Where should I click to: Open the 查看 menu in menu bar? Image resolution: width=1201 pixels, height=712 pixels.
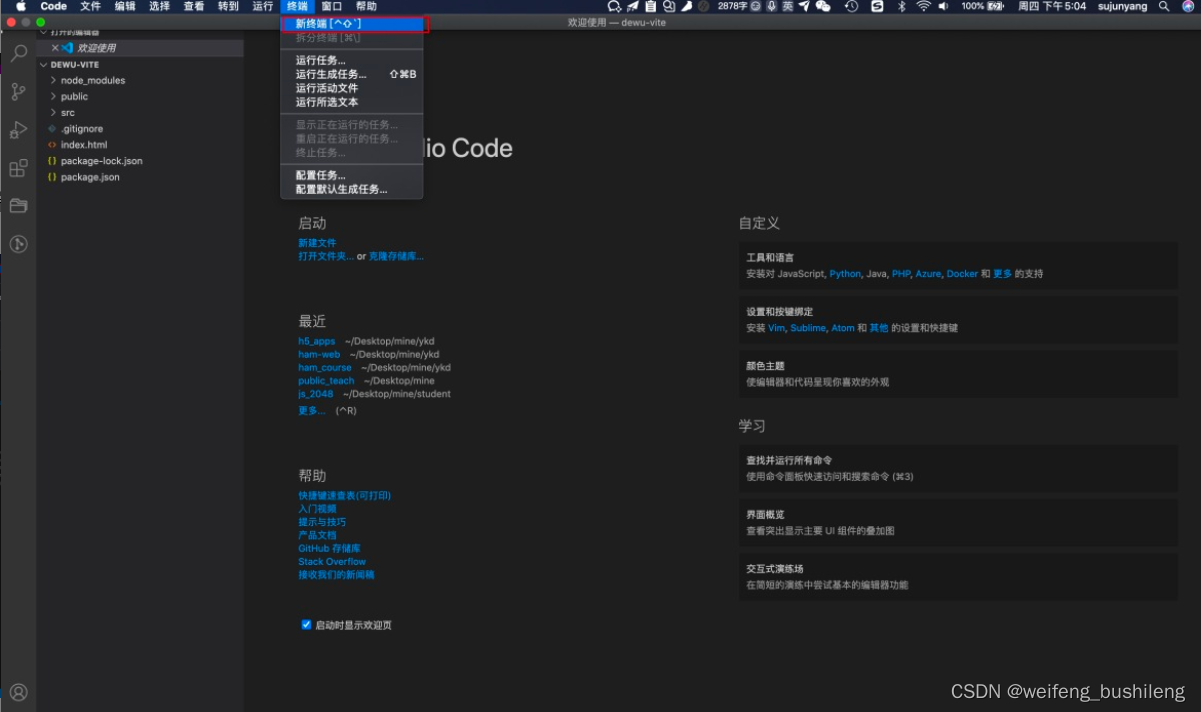click(x=194, y=6)
